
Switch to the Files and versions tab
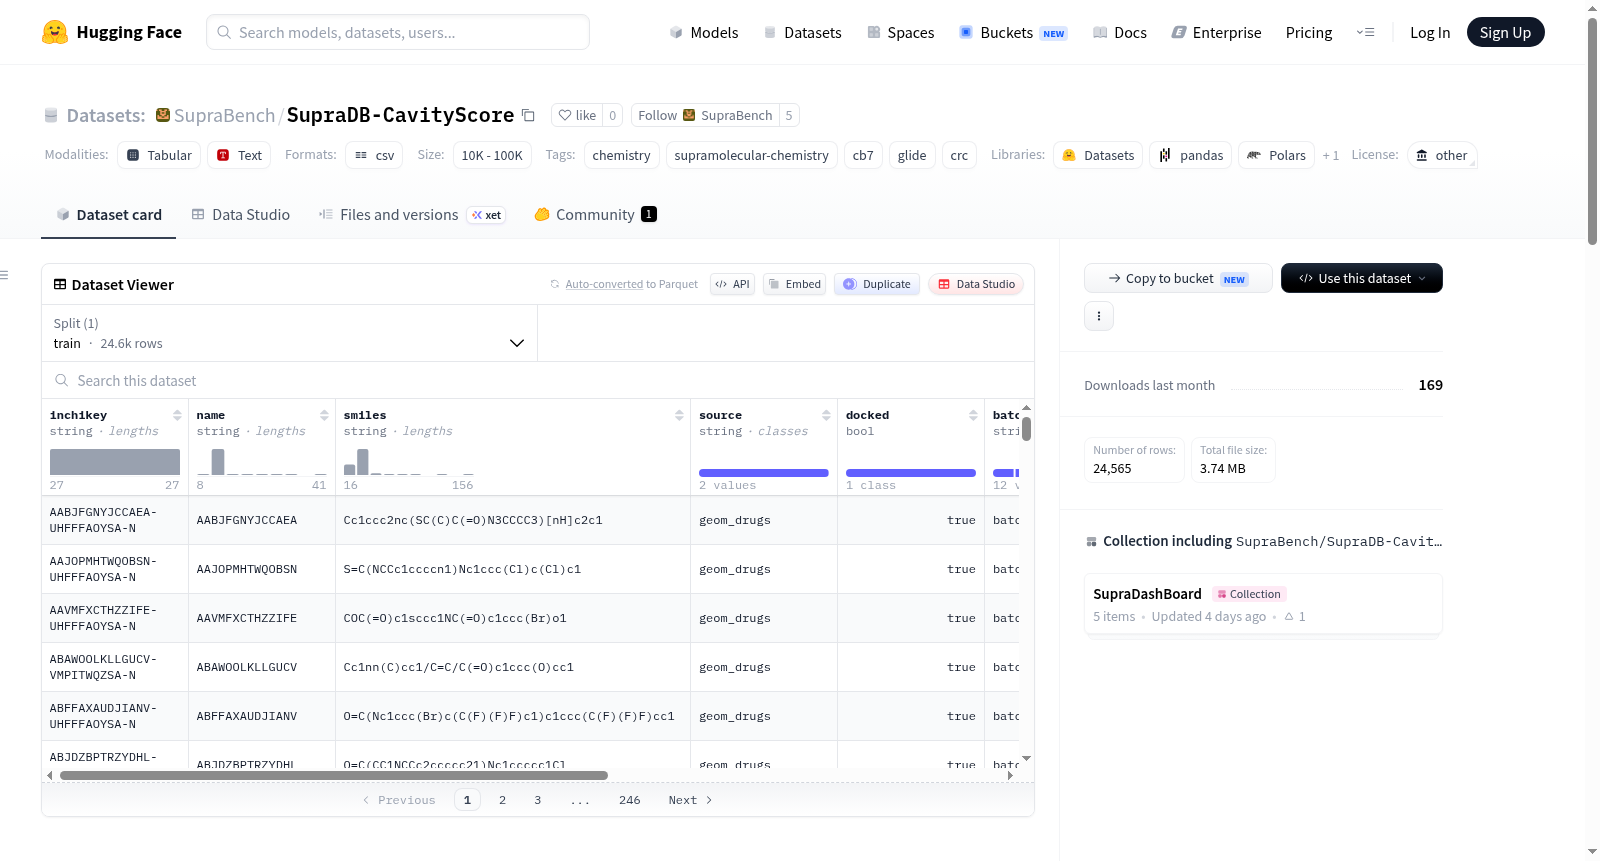(411, 214)
